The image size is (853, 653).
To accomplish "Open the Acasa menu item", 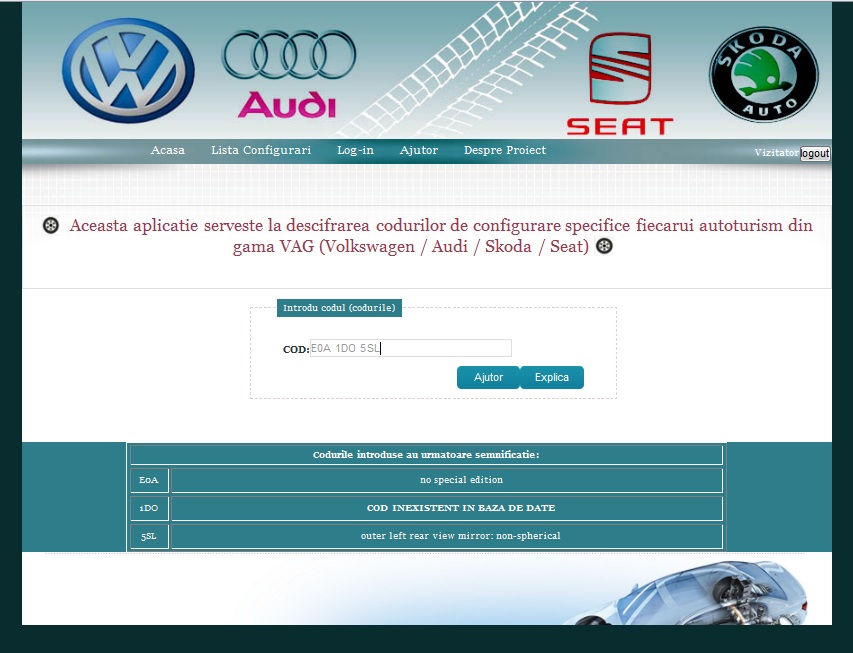I will click(x=168, y=150).
